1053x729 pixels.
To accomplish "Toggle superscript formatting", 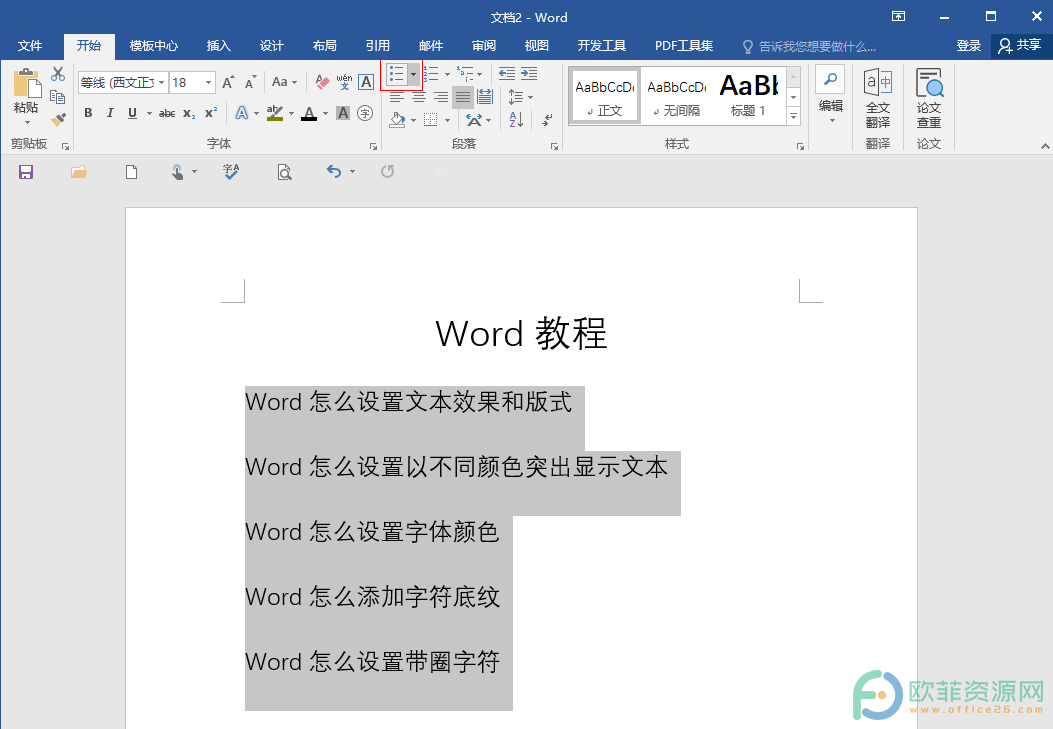I will tap(211, 113).
